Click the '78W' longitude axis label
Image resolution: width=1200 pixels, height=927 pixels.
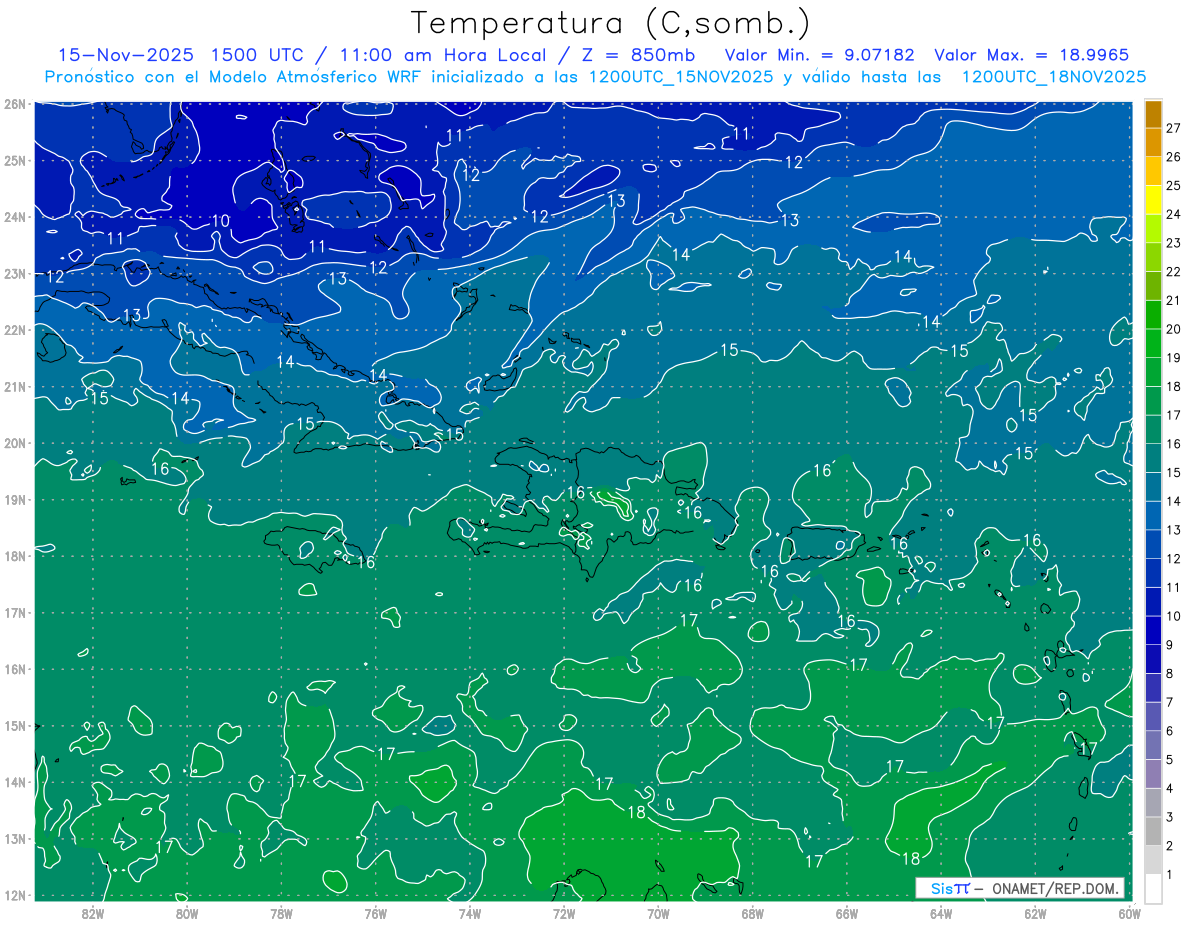point(281,914)
